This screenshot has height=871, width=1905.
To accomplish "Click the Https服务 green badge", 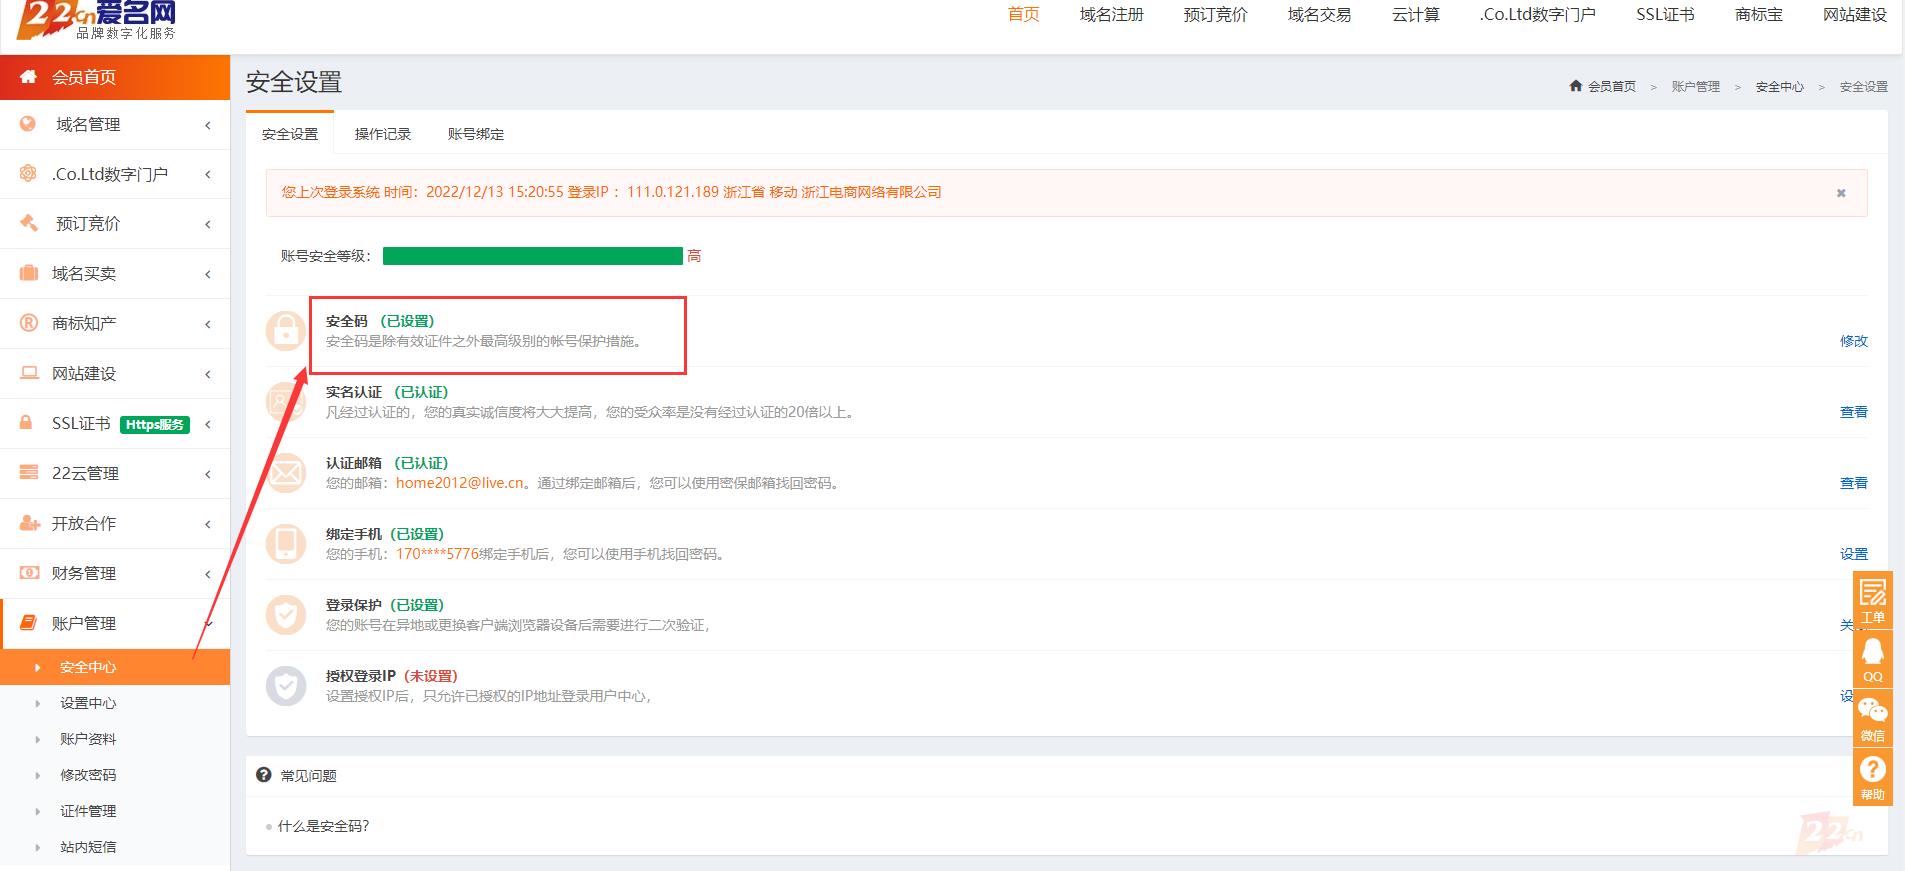I will tap(155, 425).
